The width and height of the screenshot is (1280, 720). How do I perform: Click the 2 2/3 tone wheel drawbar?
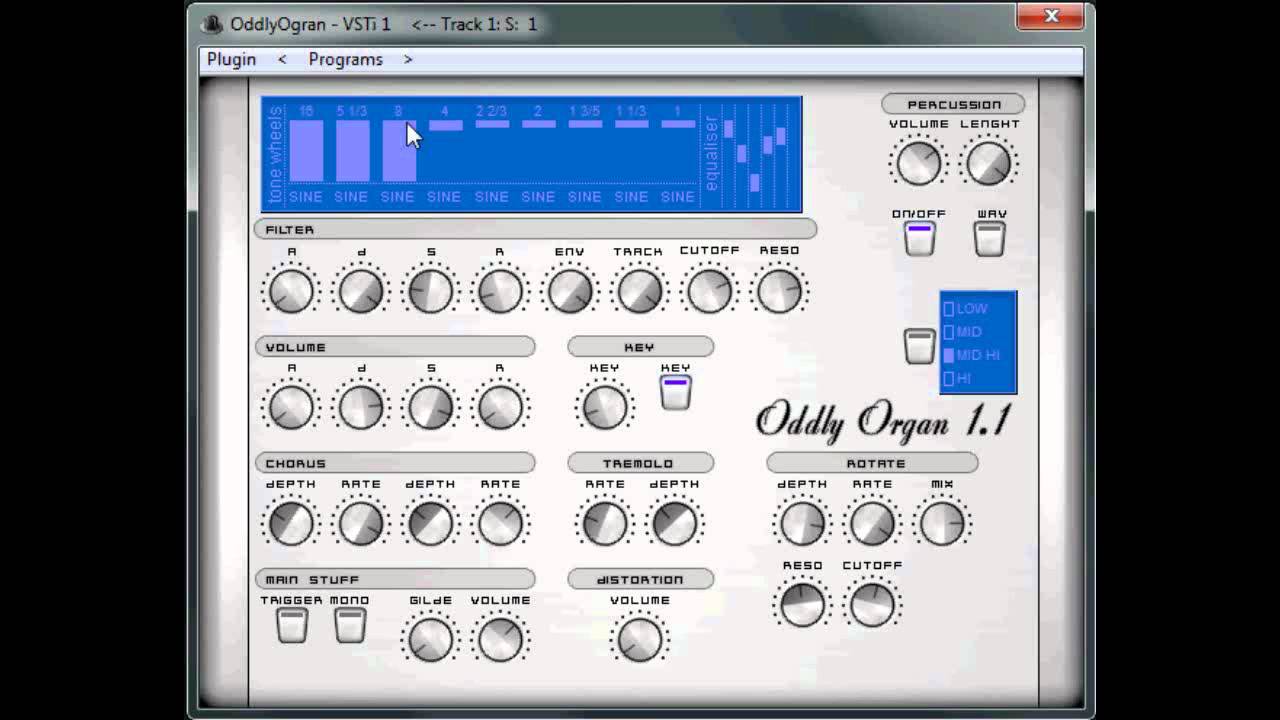click(x=492, y=124)
